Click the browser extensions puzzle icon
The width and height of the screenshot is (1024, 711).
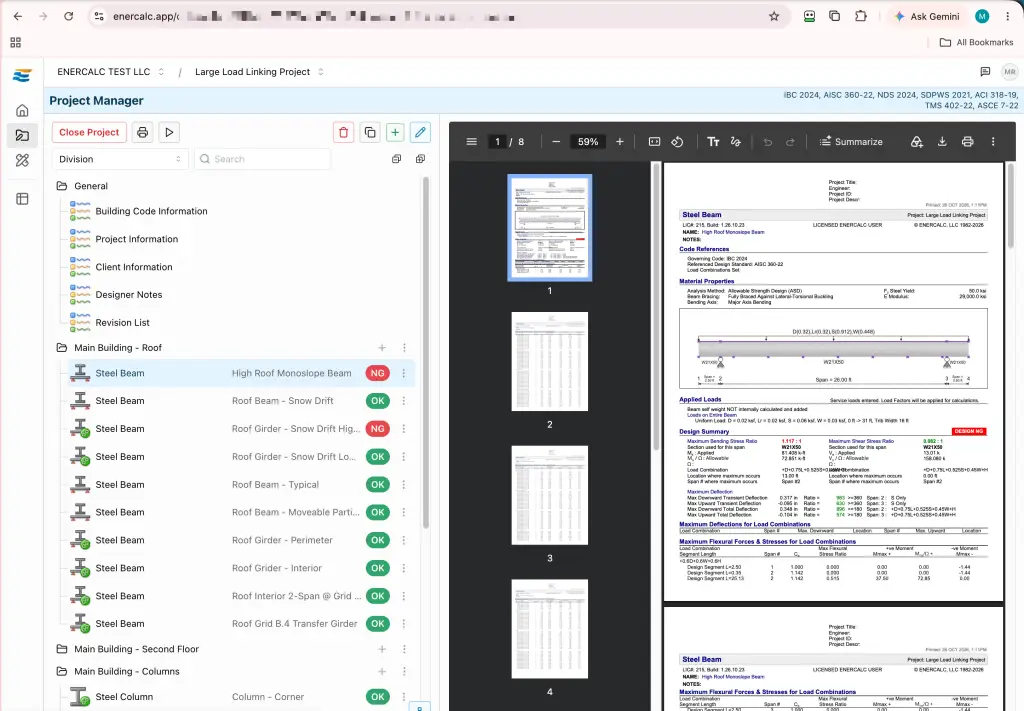click(x=861, y=16)
